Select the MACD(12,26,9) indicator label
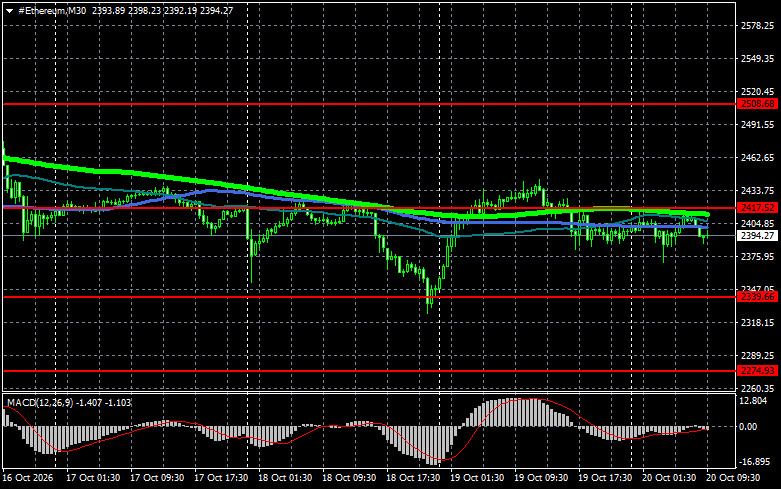The width and height of the screenshot is (781, 489). click(x=40, y=402)
